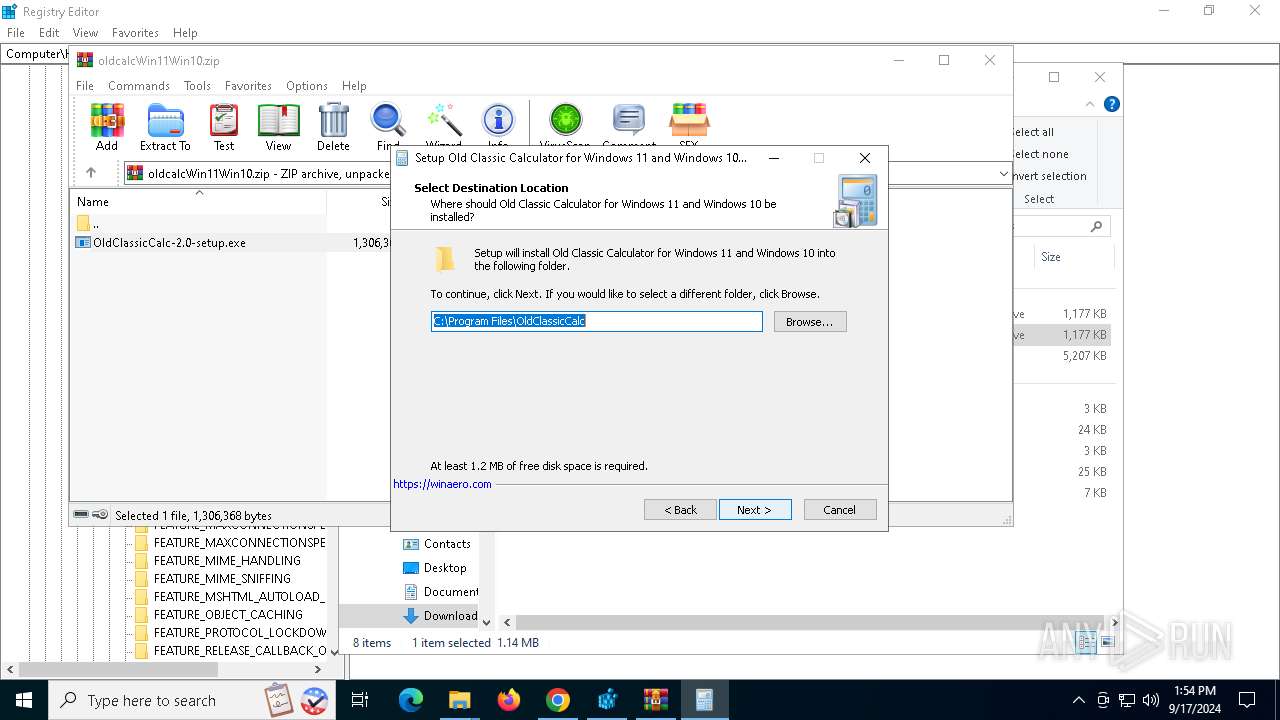
Task: Click the Back button in setup wizard
Action: 681,510
